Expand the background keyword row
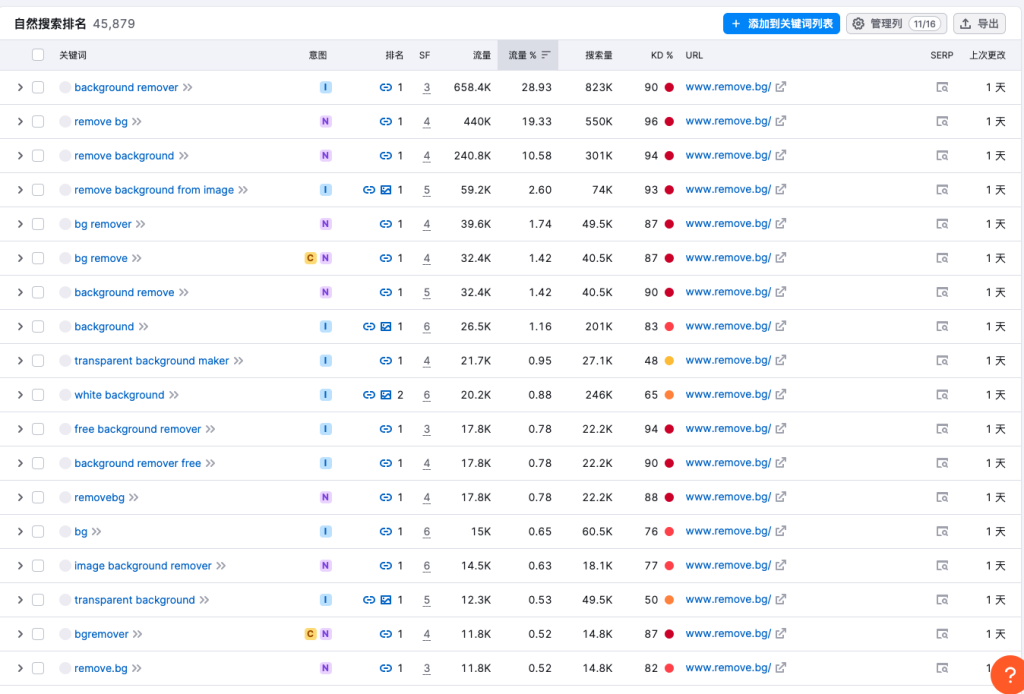Image resolution: width=1024 pixels, height=694 pixels. [x=20, y=326]
